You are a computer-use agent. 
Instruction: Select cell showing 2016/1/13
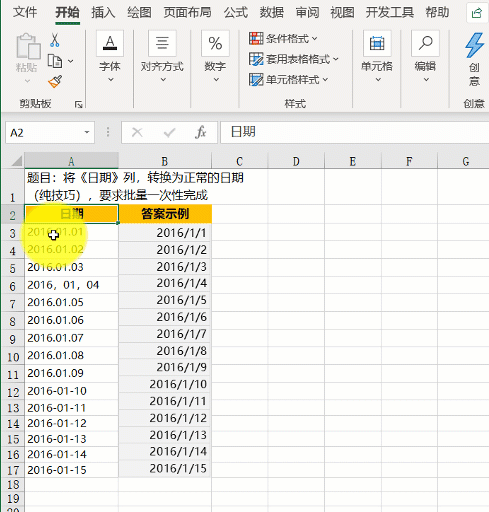[x=165, y=435]
